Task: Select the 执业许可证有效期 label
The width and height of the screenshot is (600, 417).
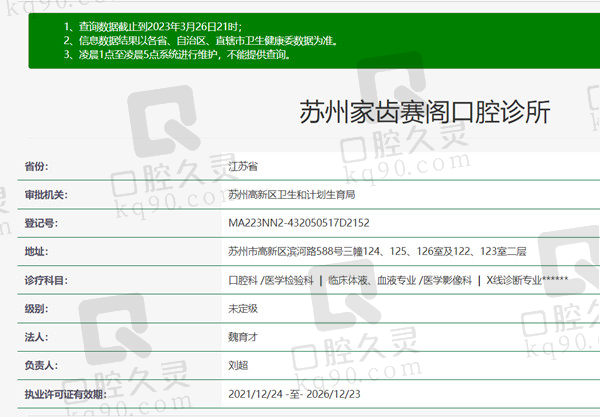Action: click(65, 394)
